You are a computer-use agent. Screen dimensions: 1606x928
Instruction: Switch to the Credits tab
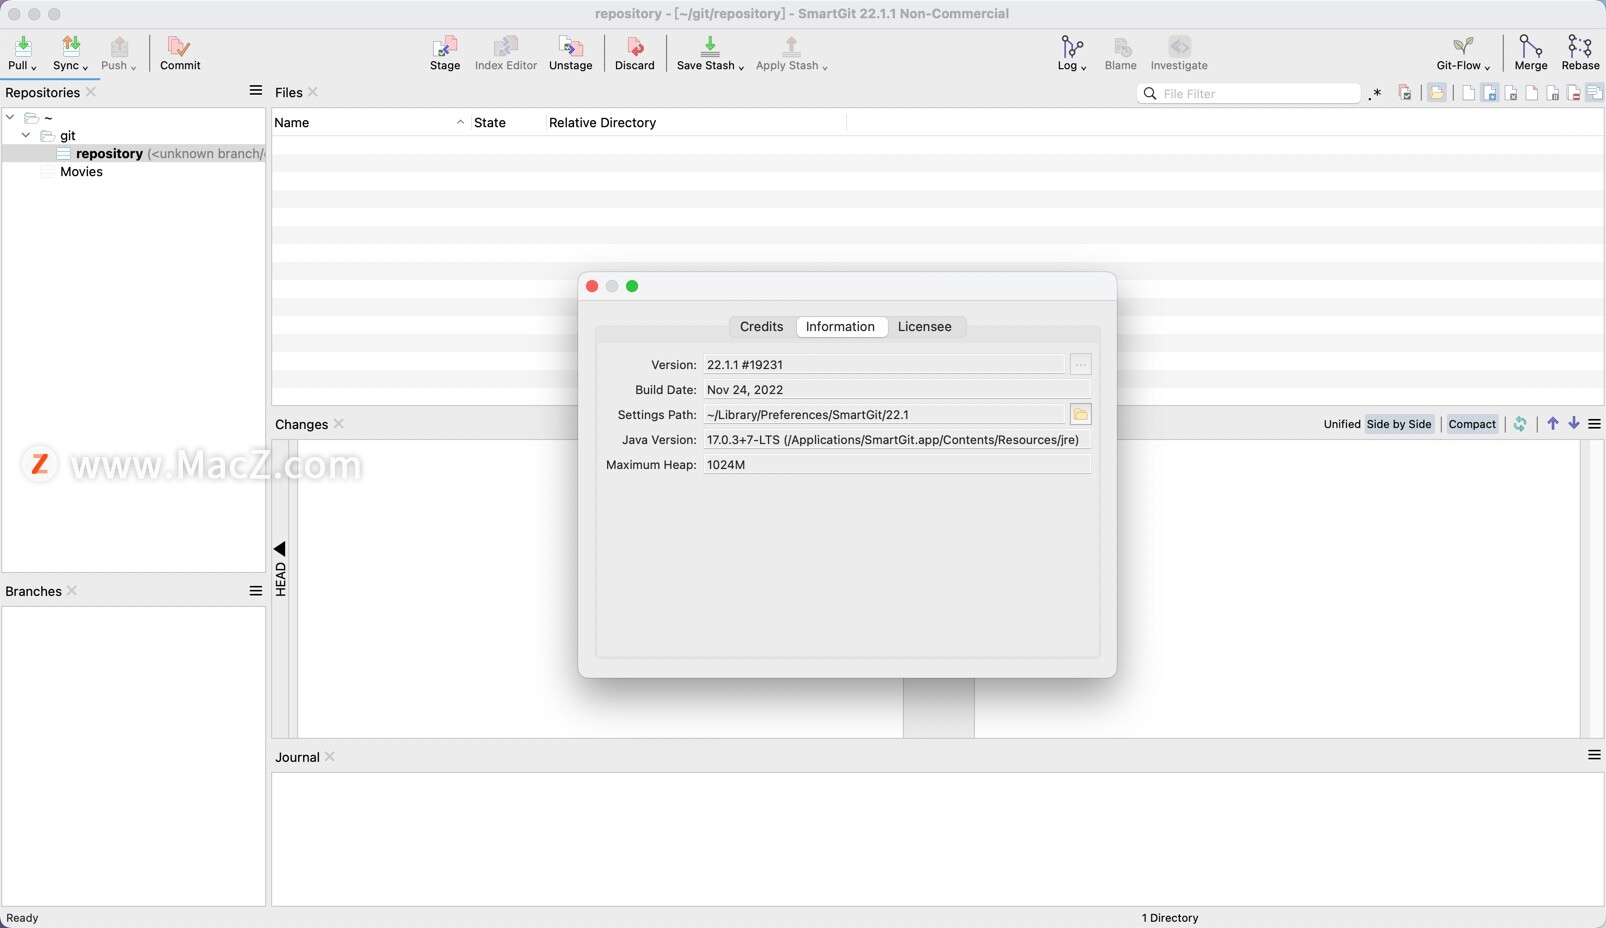click(x=762, y=327)
